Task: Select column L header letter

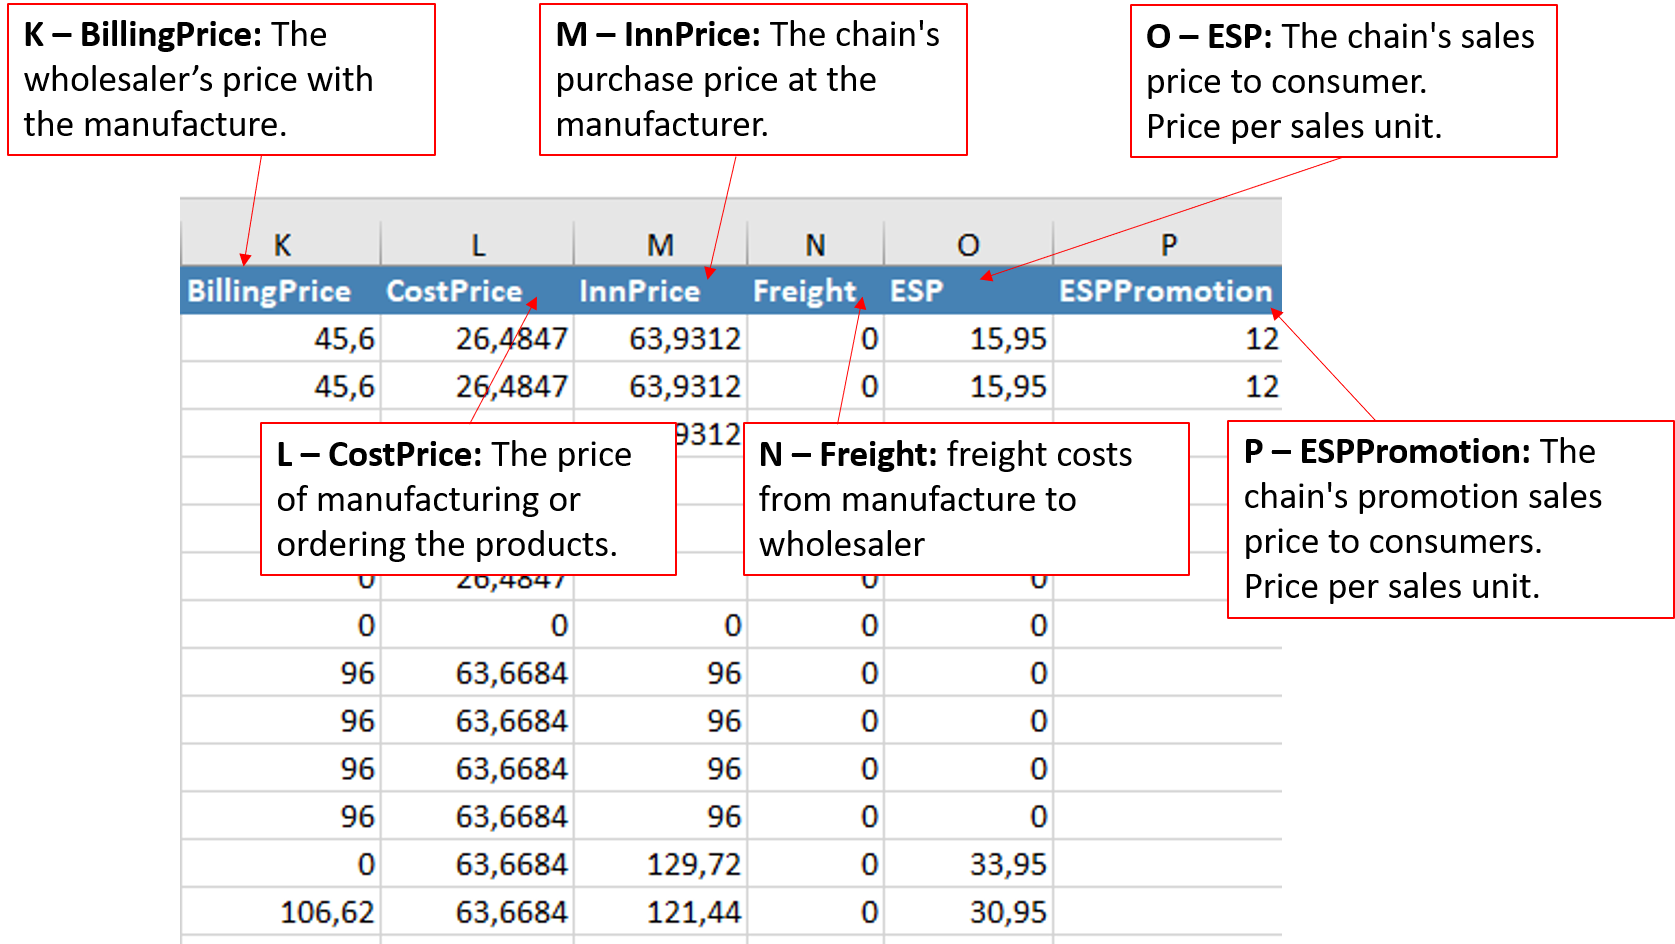Action: click(478, 244)
